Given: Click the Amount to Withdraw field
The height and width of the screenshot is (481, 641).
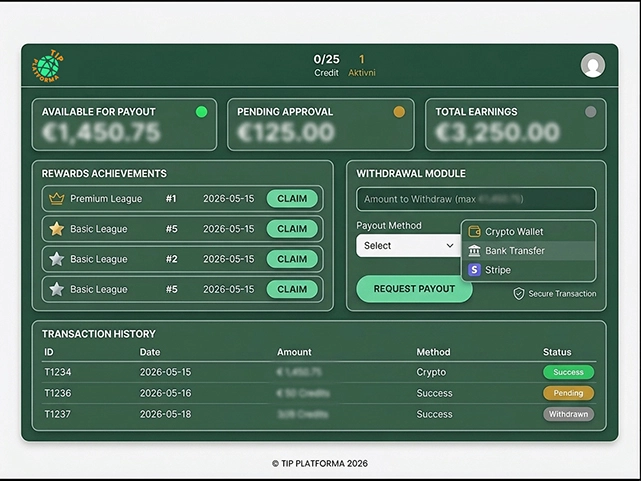Looking at the screenshot, I should click(x=476, y=199).
